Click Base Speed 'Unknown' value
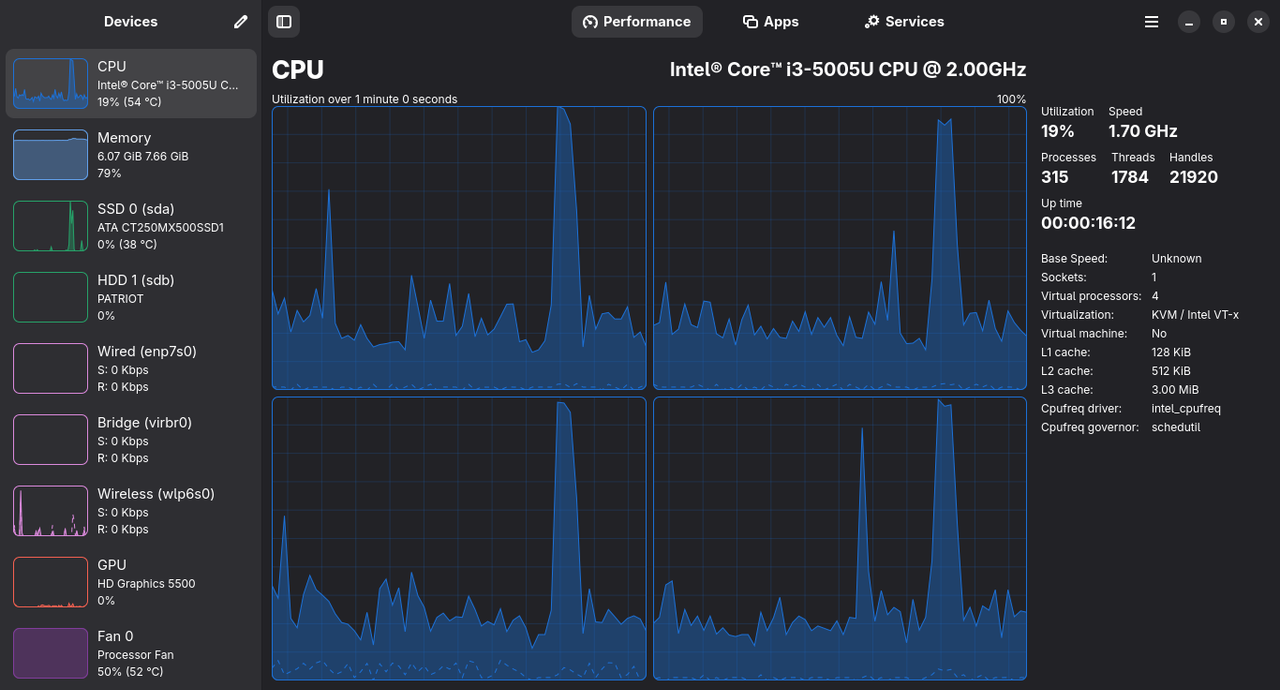Screen dimensions: 1280x690 pos(1176,258)
